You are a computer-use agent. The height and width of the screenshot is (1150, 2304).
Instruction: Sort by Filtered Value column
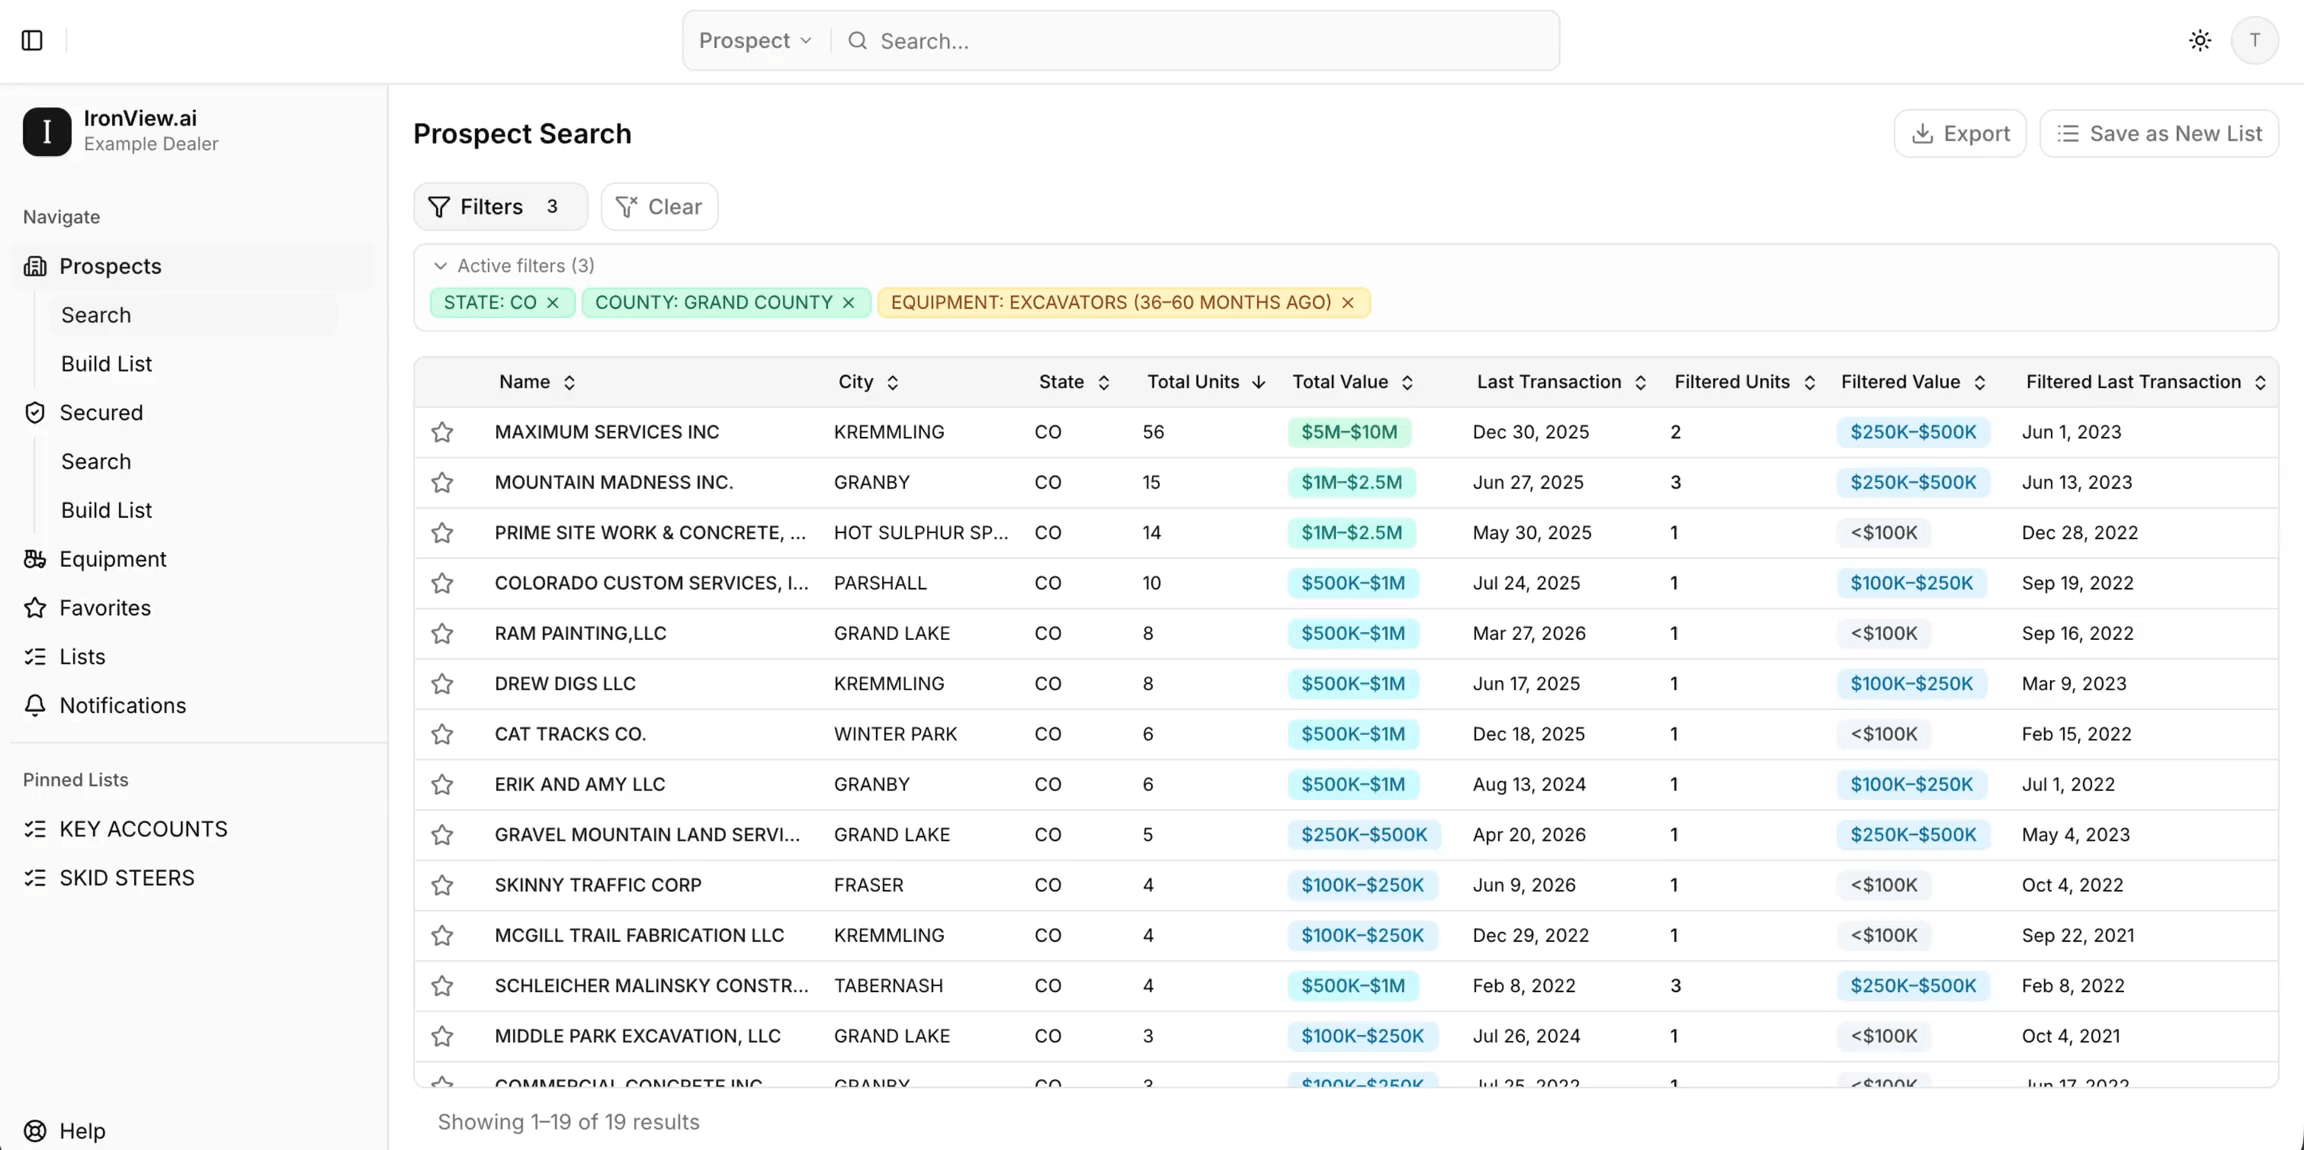point(1913,382)
